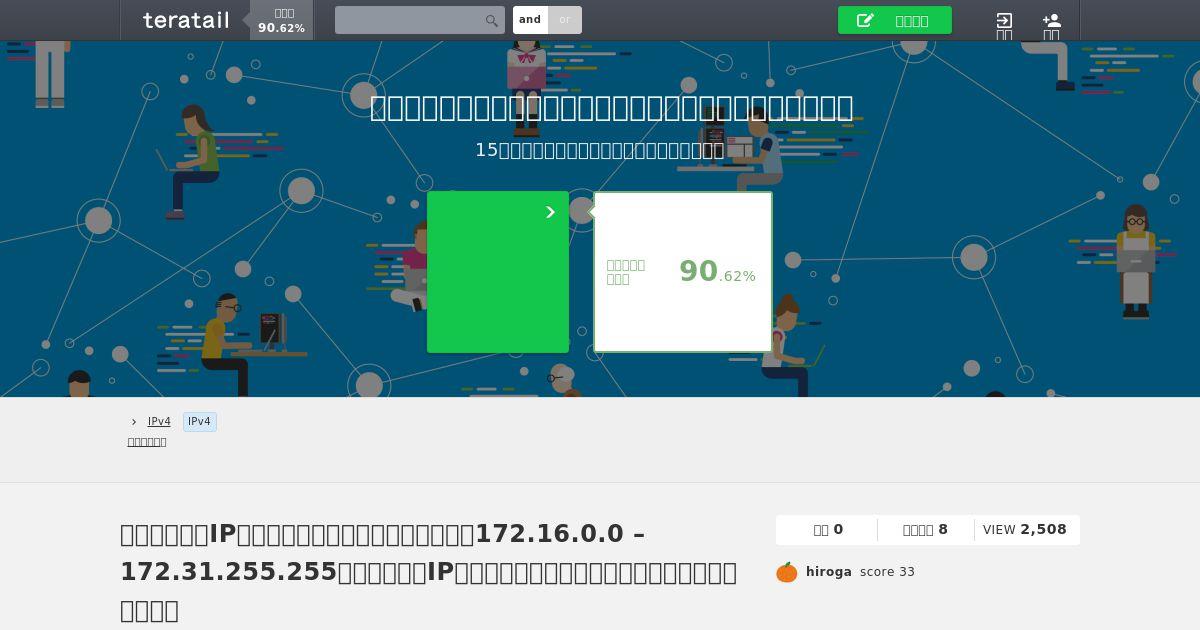Click the white 90.62% rate card
Viewport: 1200px width, 630px height.
coord(683,272)
